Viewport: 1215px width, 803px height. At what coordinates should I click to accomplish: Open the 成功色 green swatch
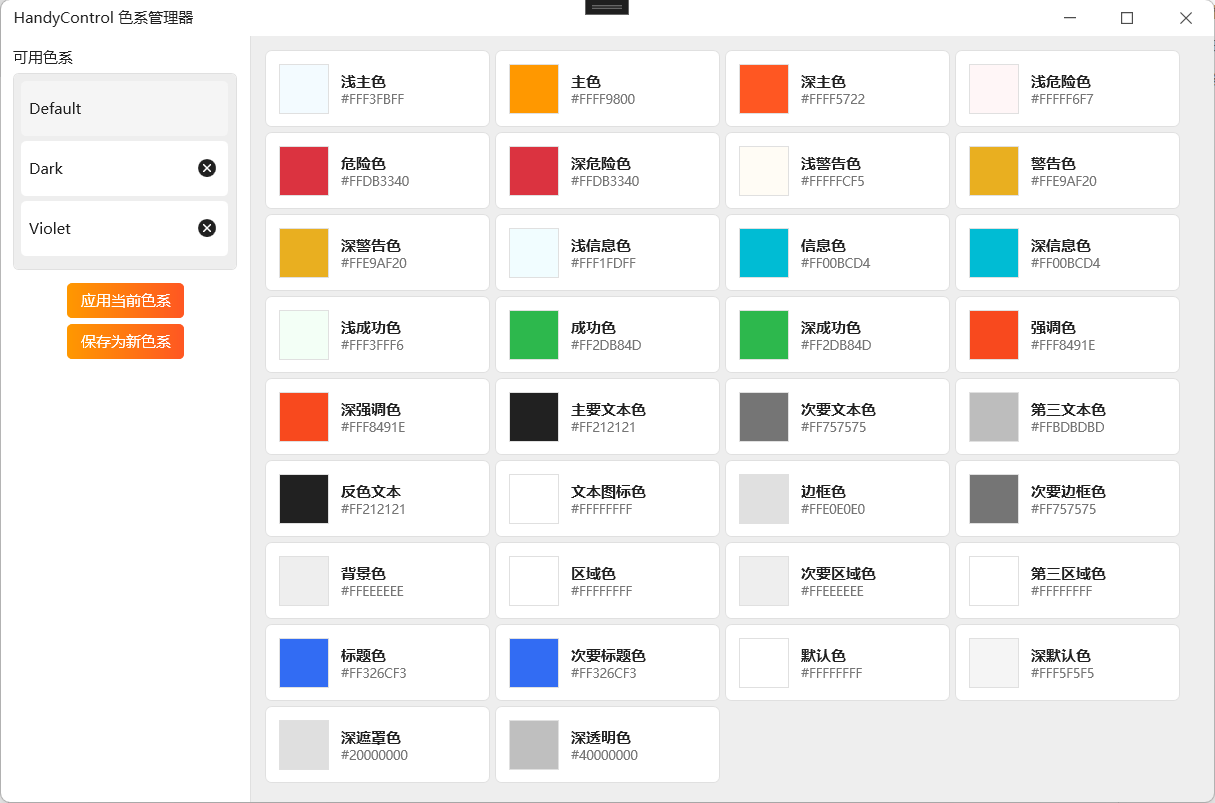click(534, 335)
